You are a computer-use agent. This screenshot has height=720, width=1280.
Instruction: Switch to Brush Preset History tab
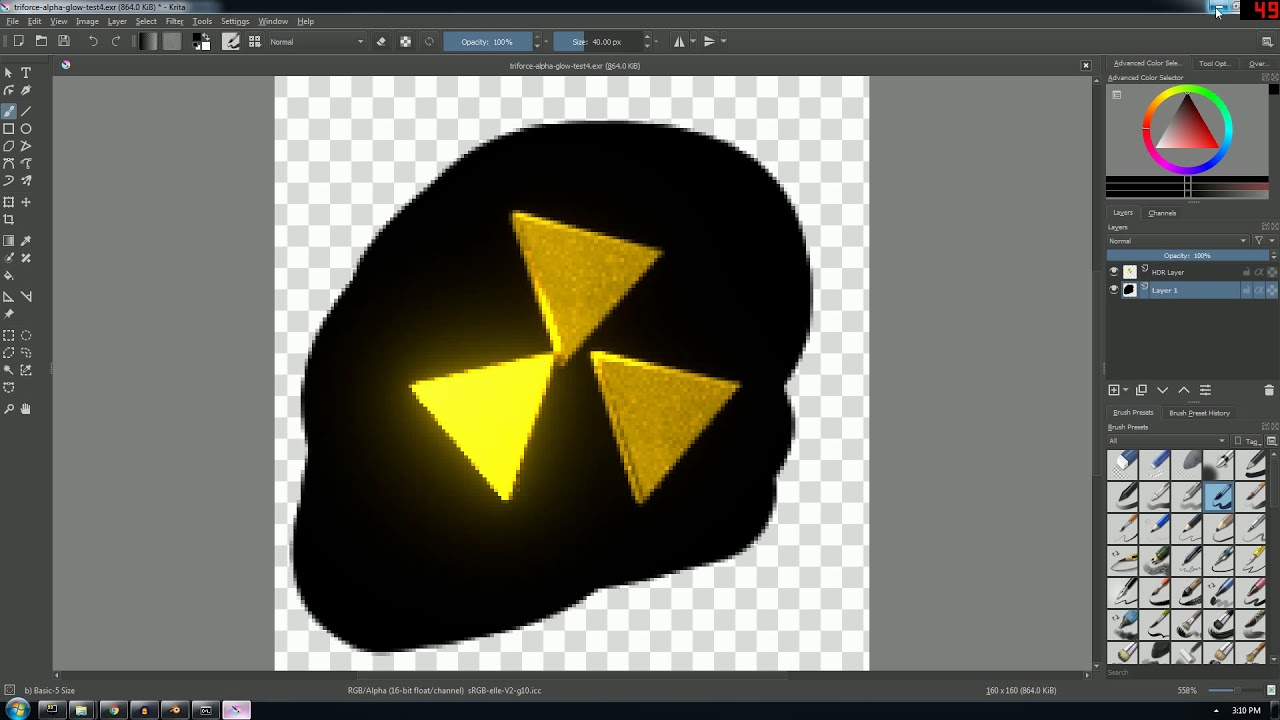[1199, 413]
